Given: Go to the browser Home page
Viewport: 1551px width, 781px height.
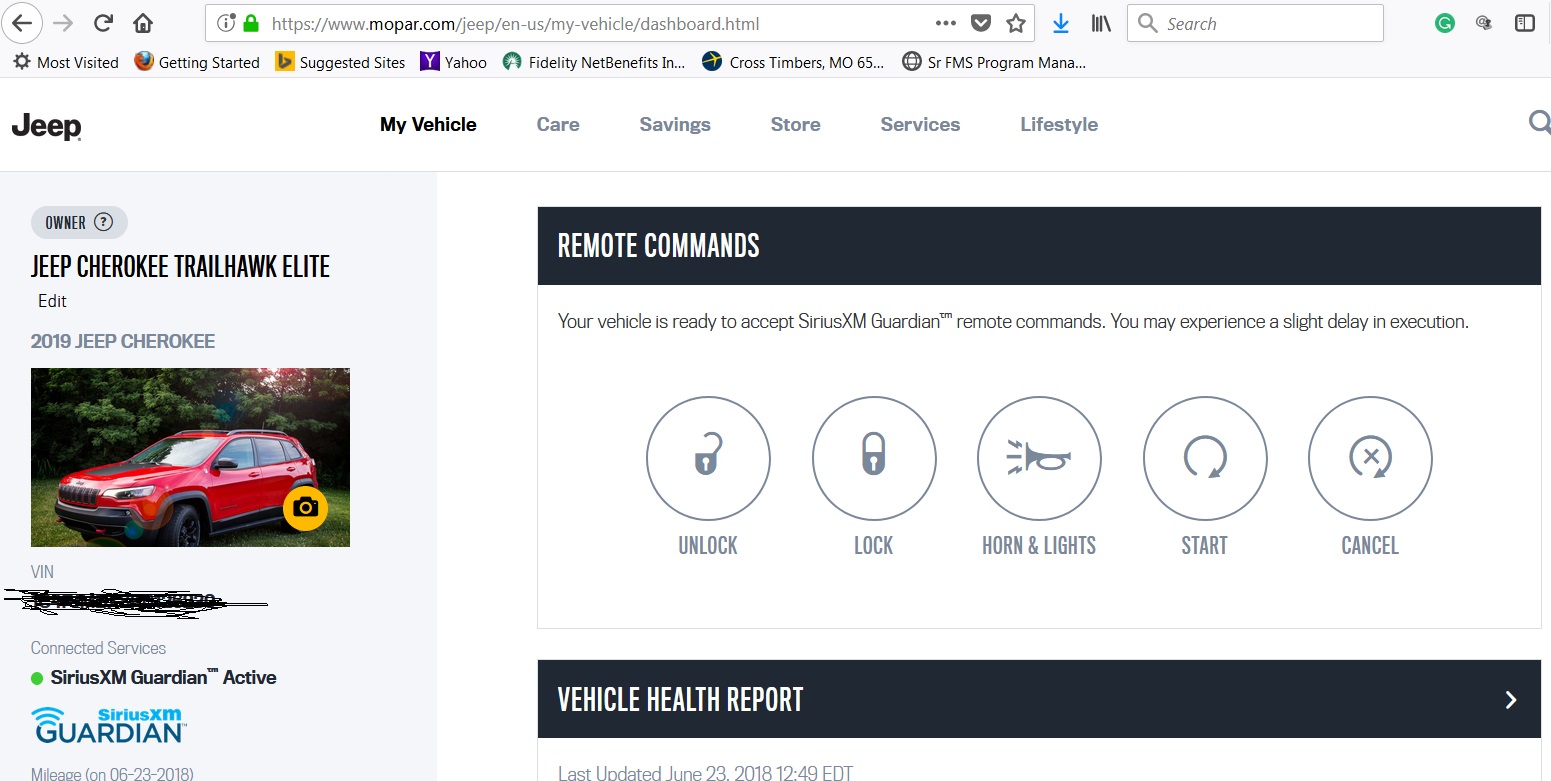Looking at the screenshot, I should 143,23.
